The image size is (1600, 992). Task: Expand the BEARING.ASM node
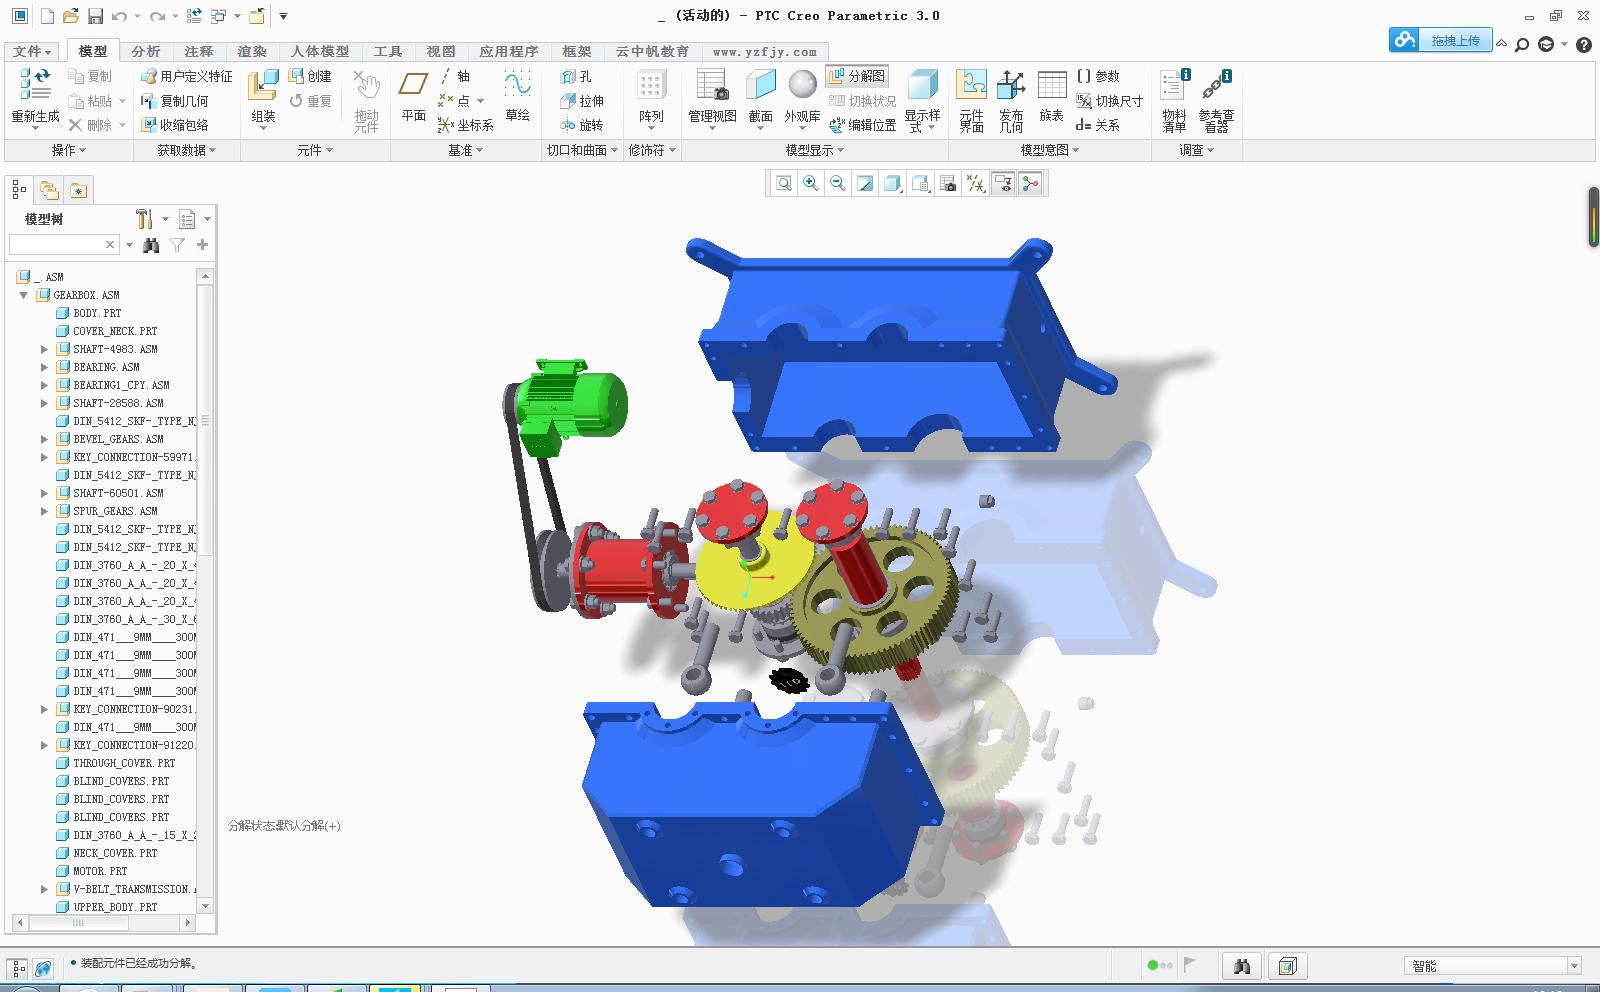click(44, 367)
